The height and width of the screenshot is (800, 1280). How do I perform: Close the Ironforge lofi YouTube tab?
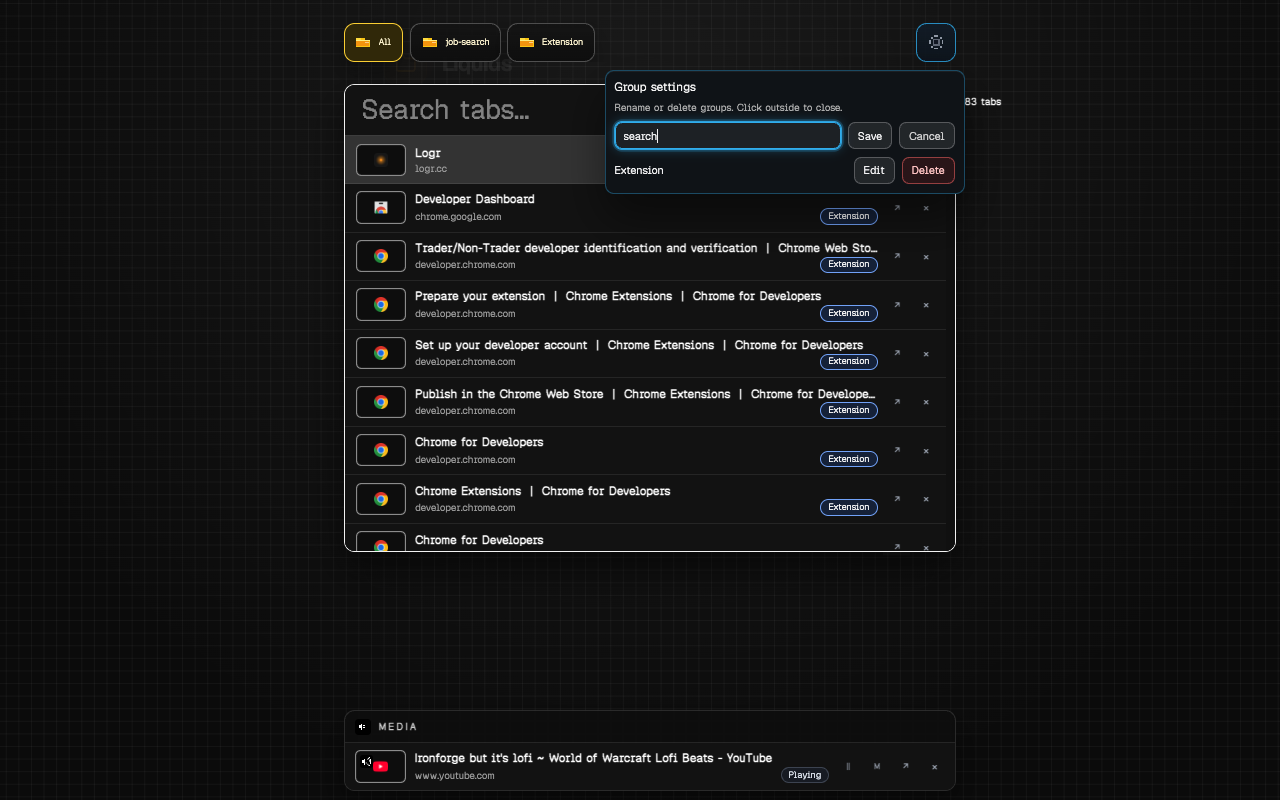coord(935,767)
